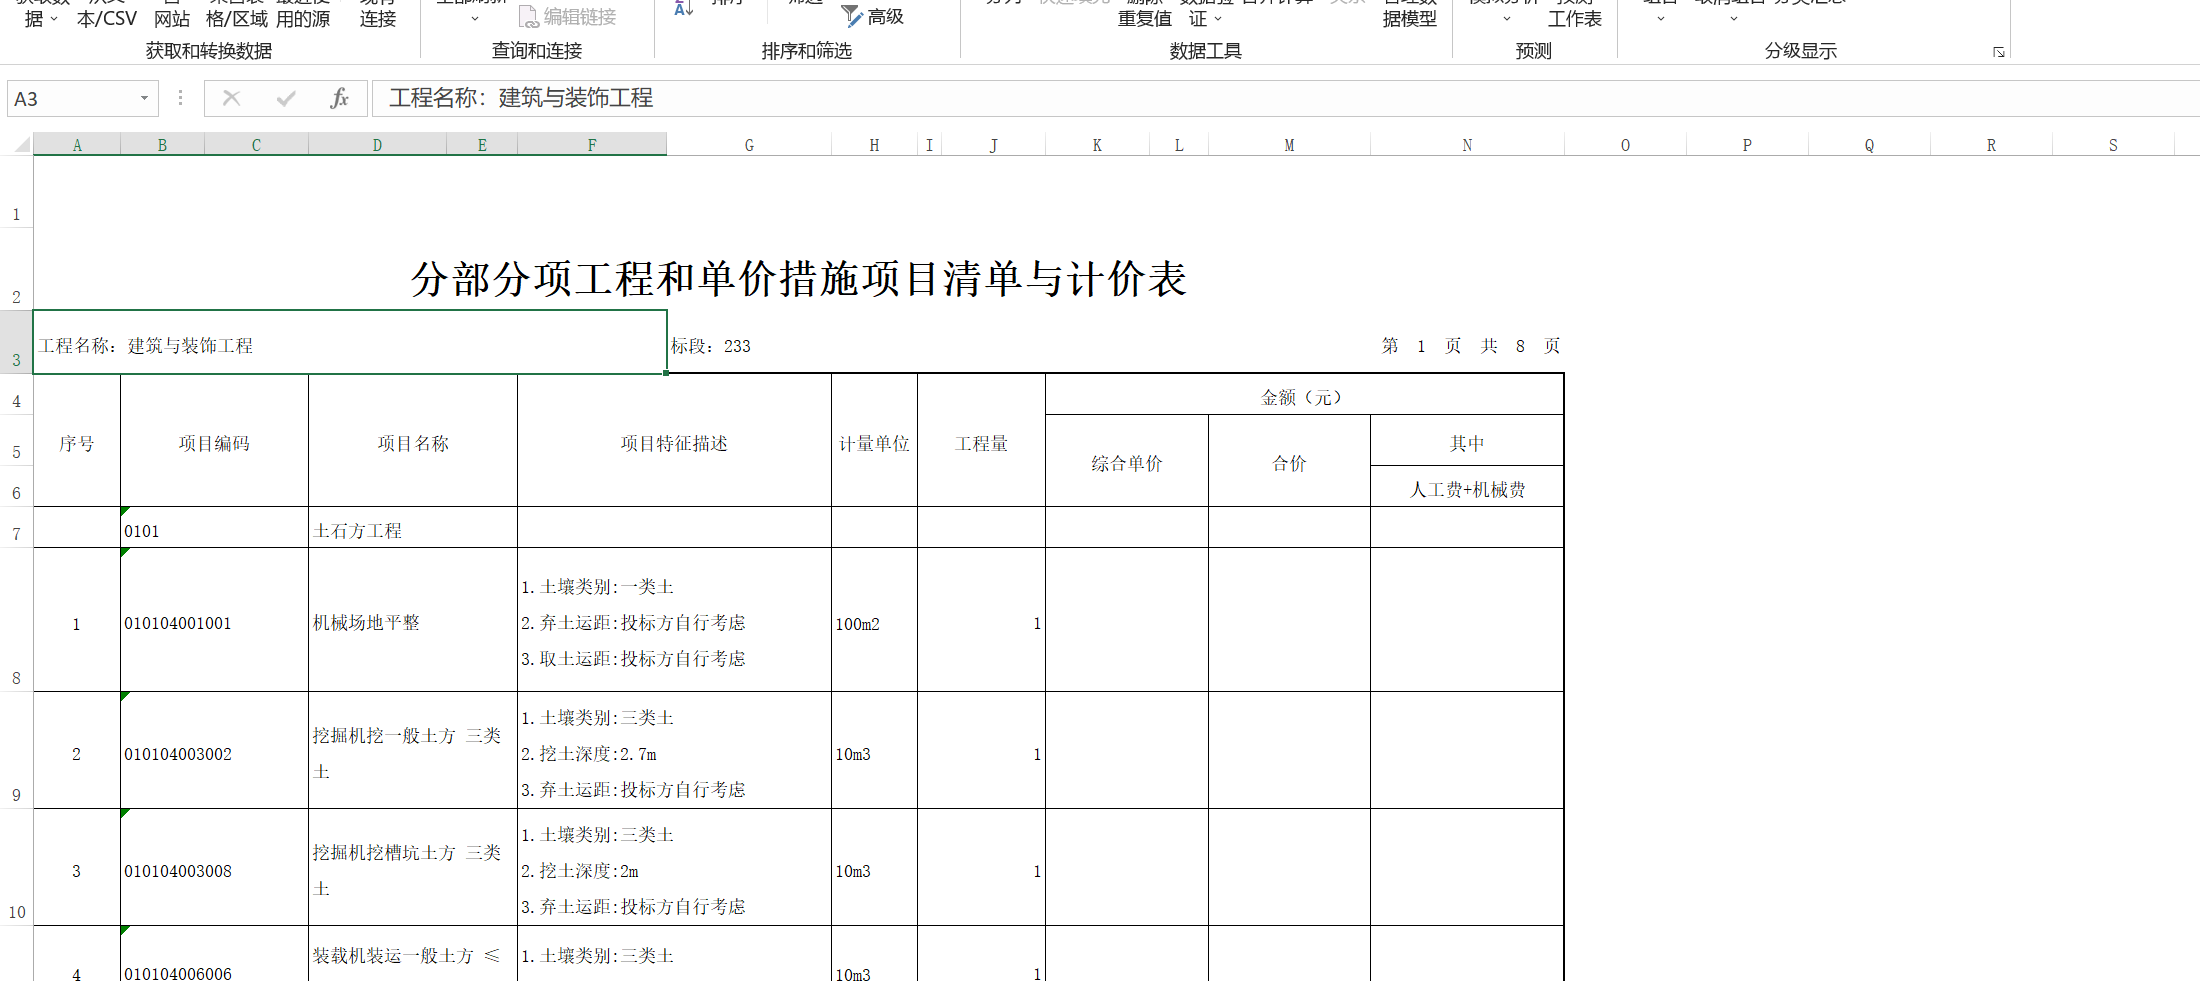Click the 工程量 header cell
The image size is (2200, 981).
point(981,442)
